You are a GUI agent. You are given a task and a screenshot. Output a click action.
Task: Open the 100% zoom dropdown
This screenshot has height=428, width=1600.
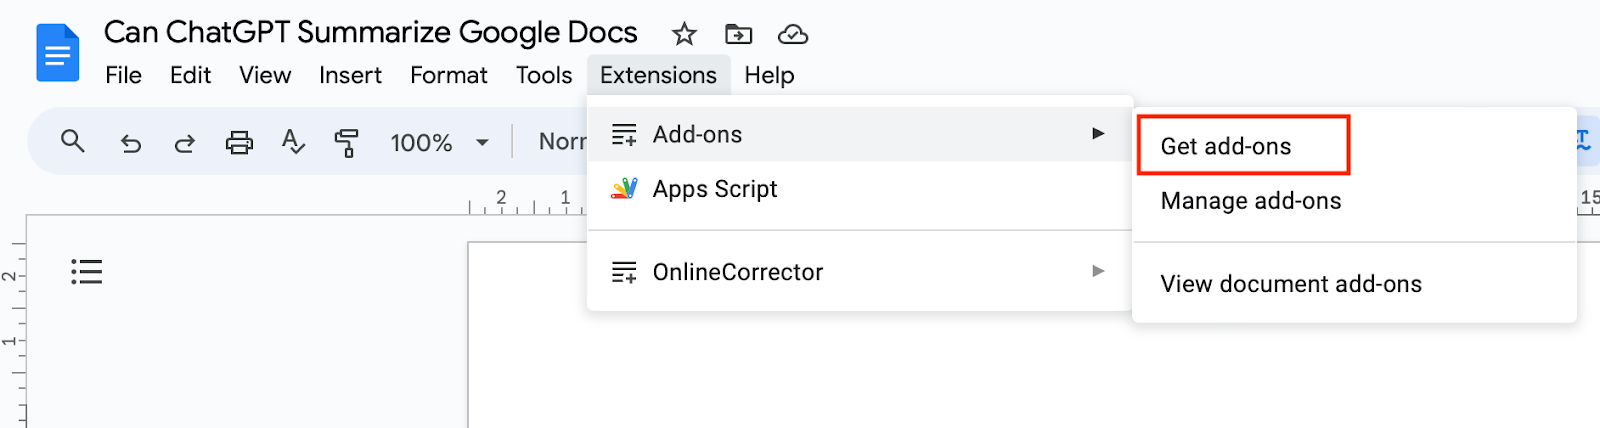440,143
